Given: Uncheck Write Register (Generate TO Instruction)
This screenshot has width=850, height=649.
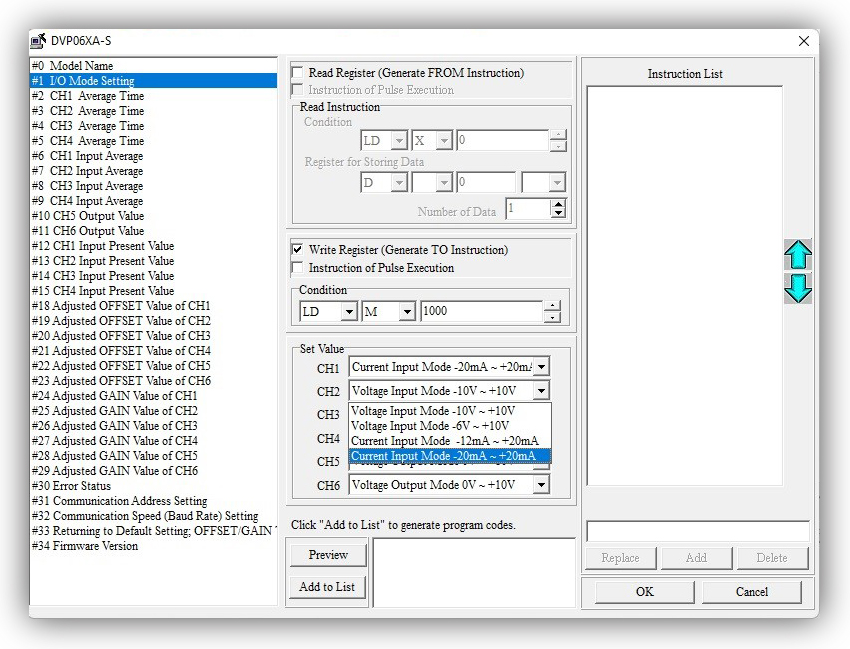Looking at the screenshot, I should pos(298,249).
